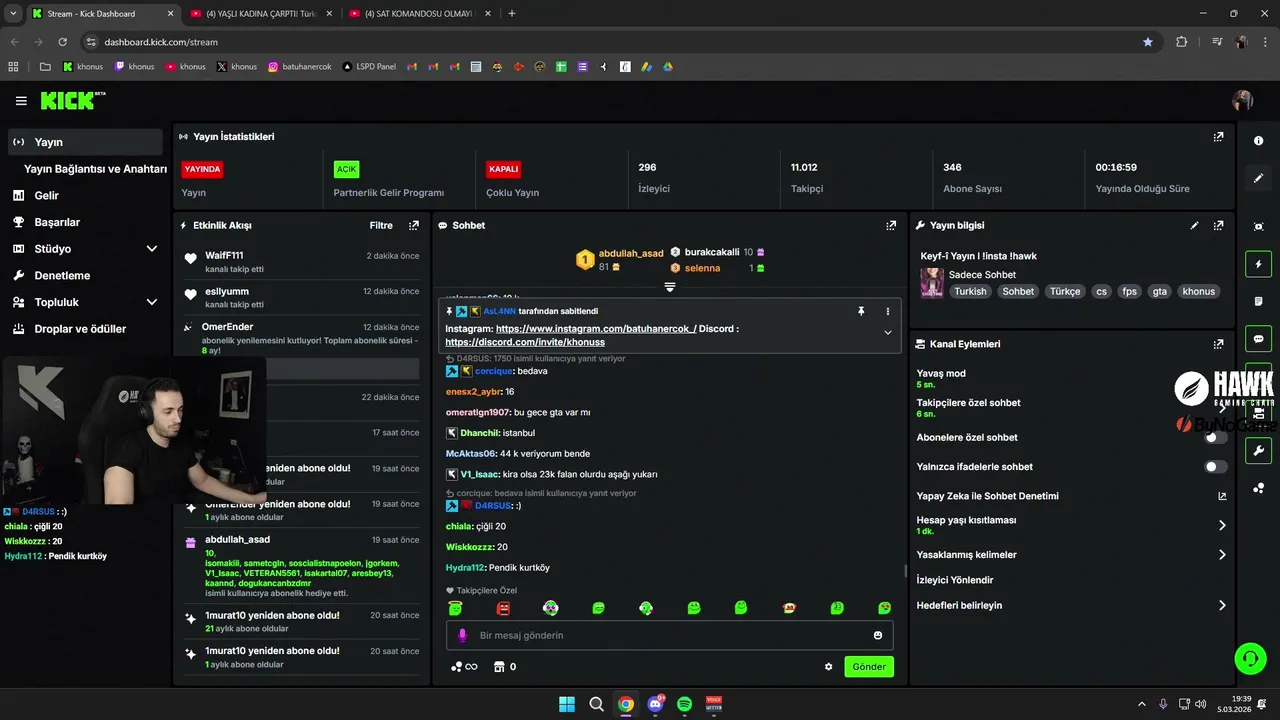
Task: Click the chat bubble icon in right sidebar
Action: [1258, 338]
